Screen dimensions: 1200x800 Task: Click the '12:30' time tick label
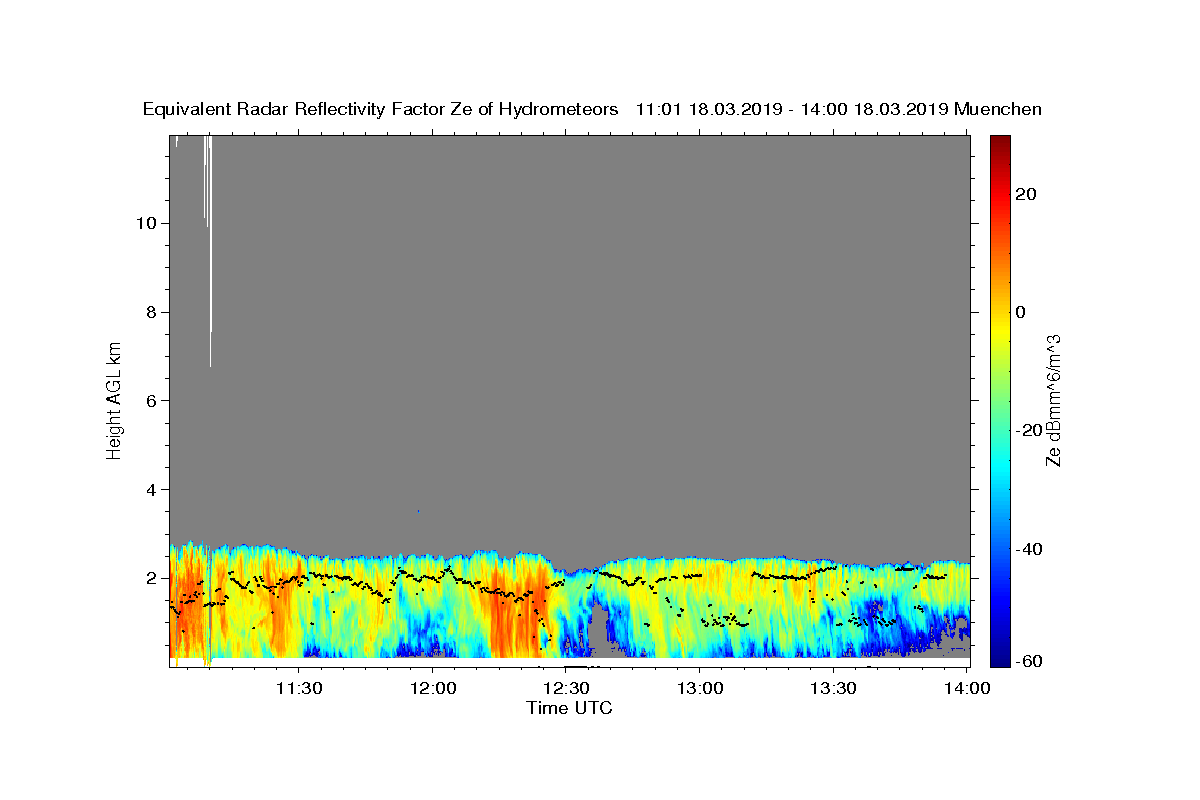pyautogui.click(x=566, y=688)
